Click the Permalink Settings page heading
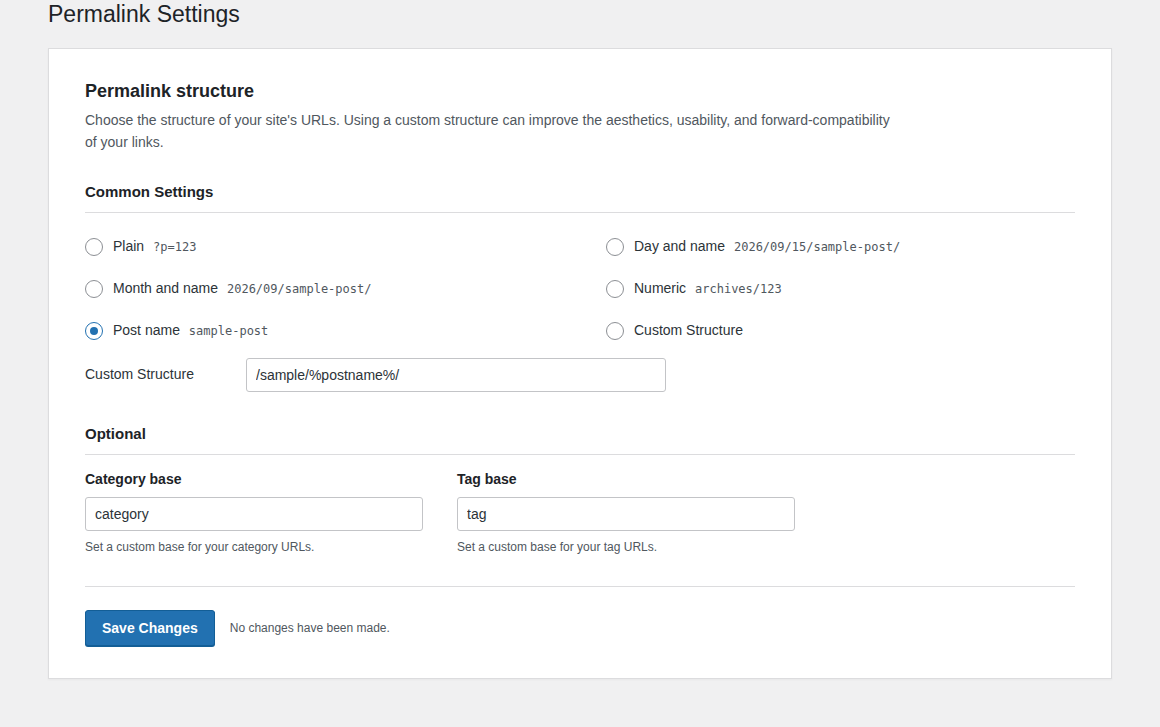This screenshot has height=727, width=1160. (144, 14)
